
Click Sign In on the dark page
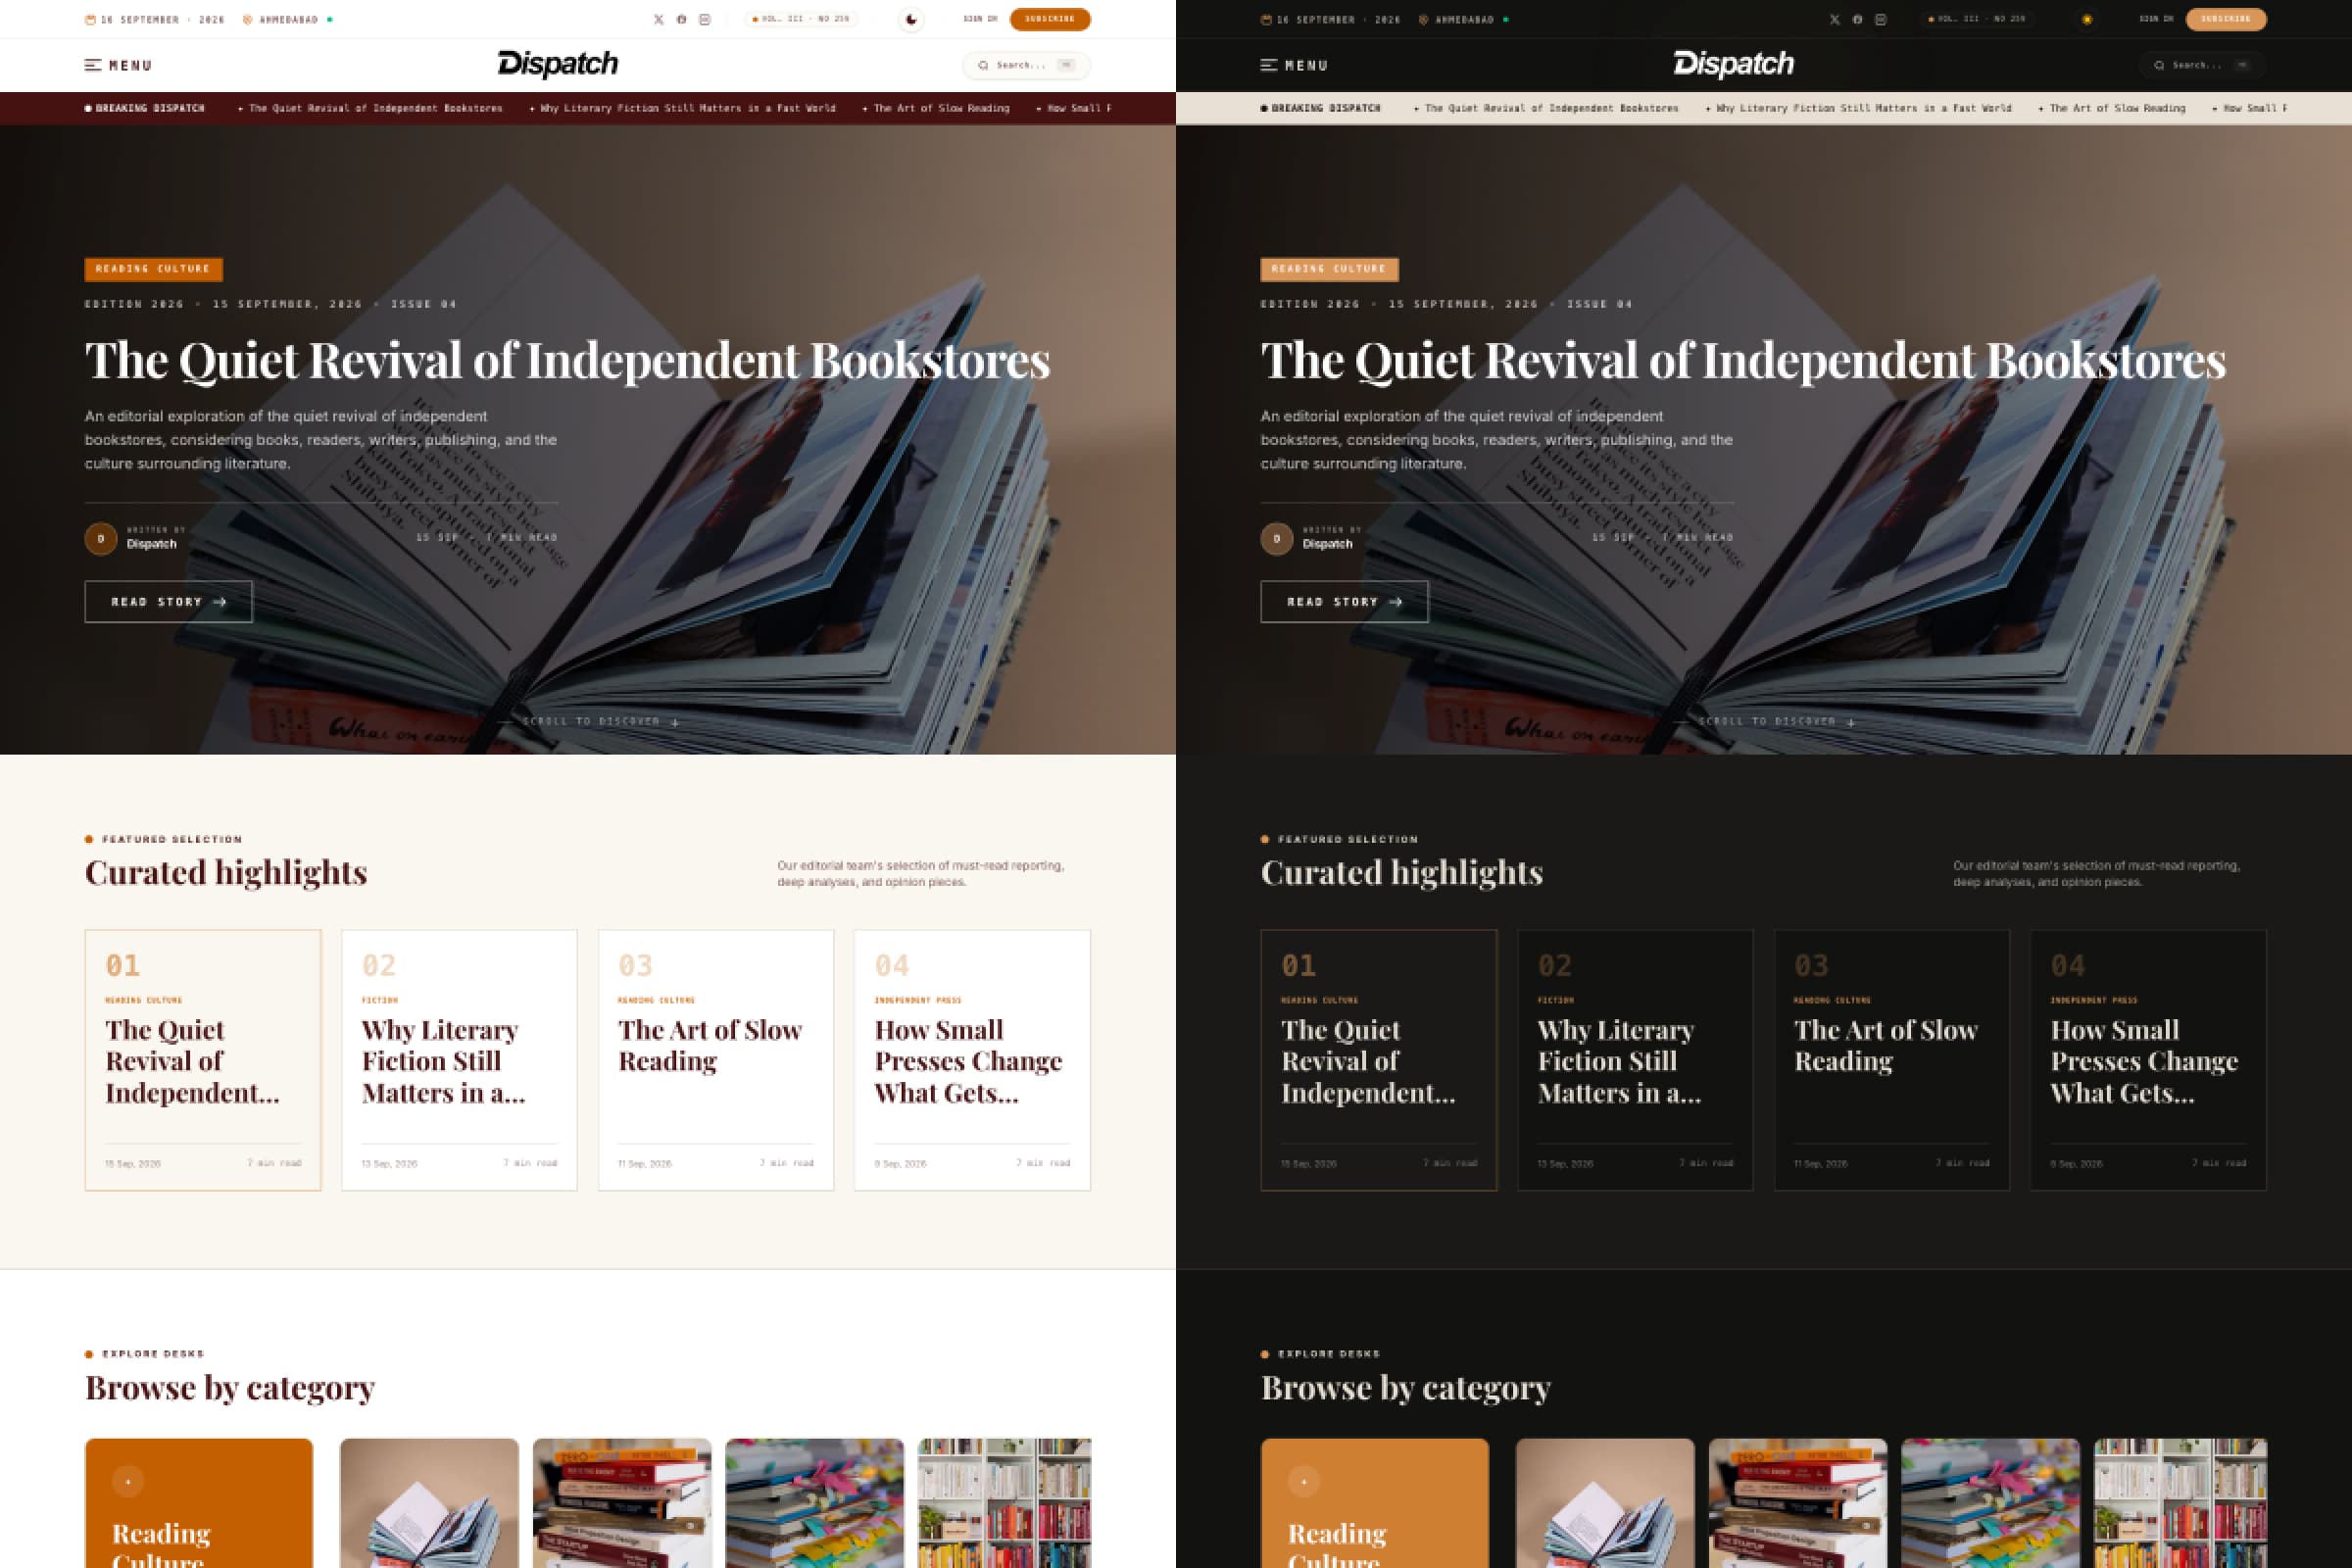click(x=2156, y=19)
